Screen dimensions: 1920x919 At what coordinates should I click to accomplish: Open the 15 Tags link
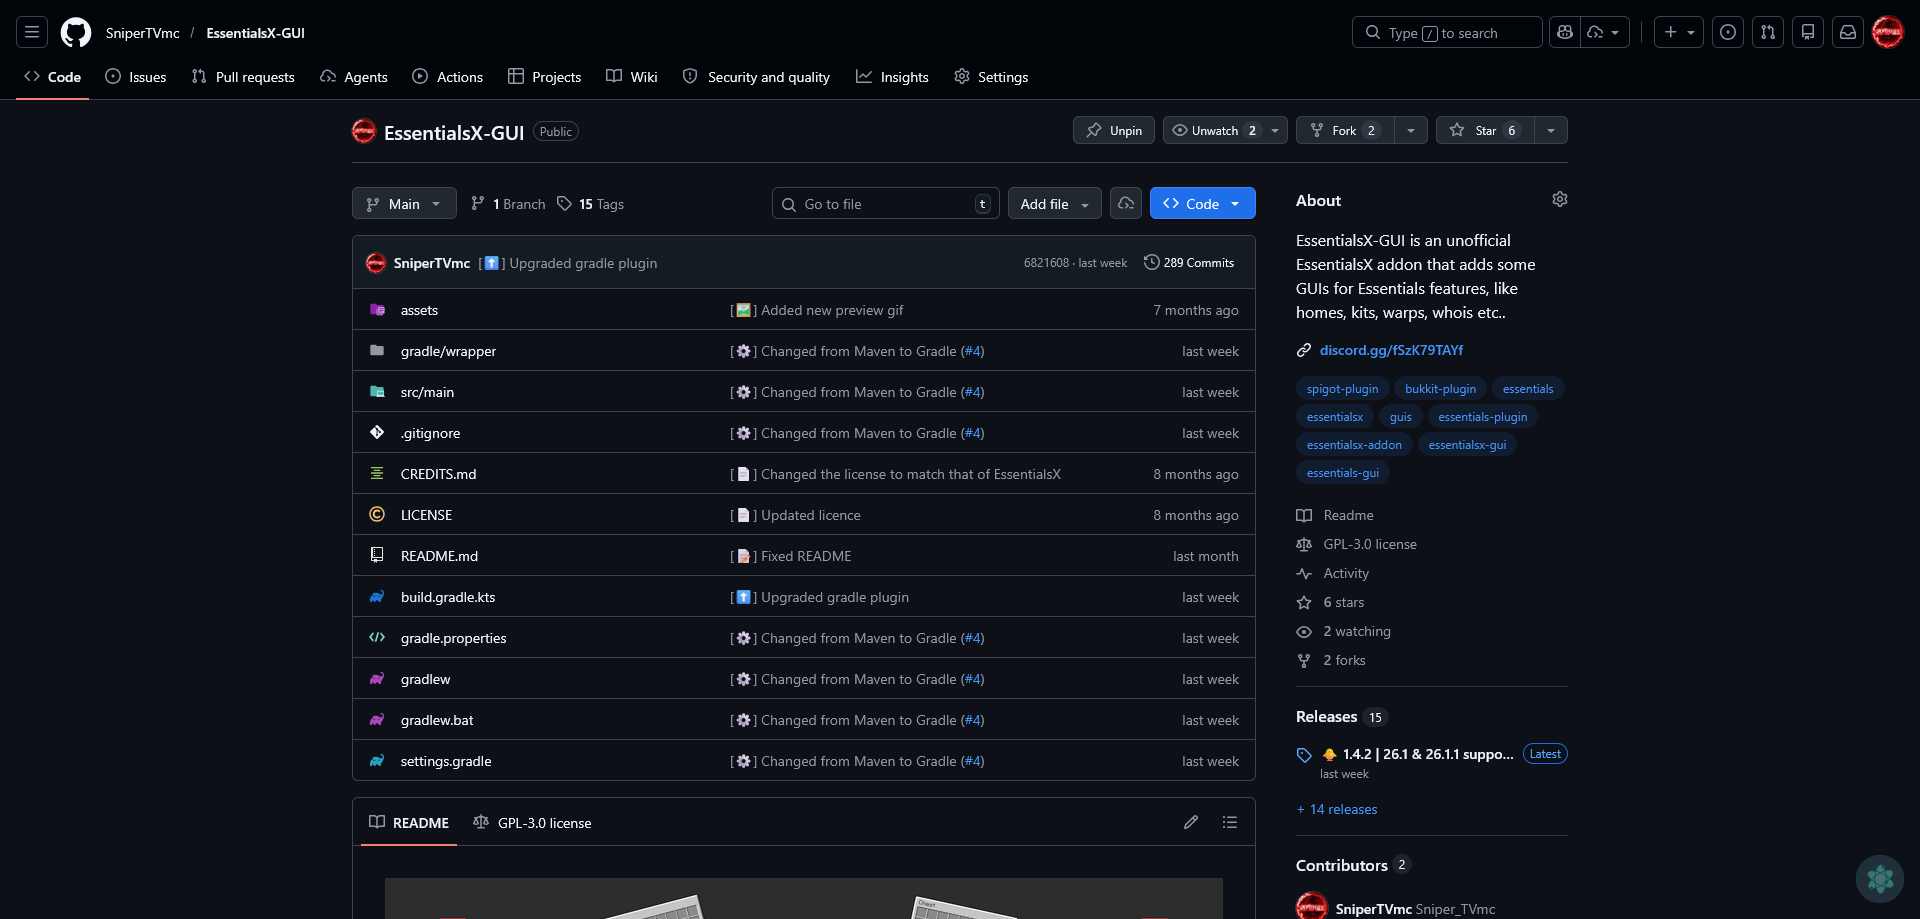point(590,204)
